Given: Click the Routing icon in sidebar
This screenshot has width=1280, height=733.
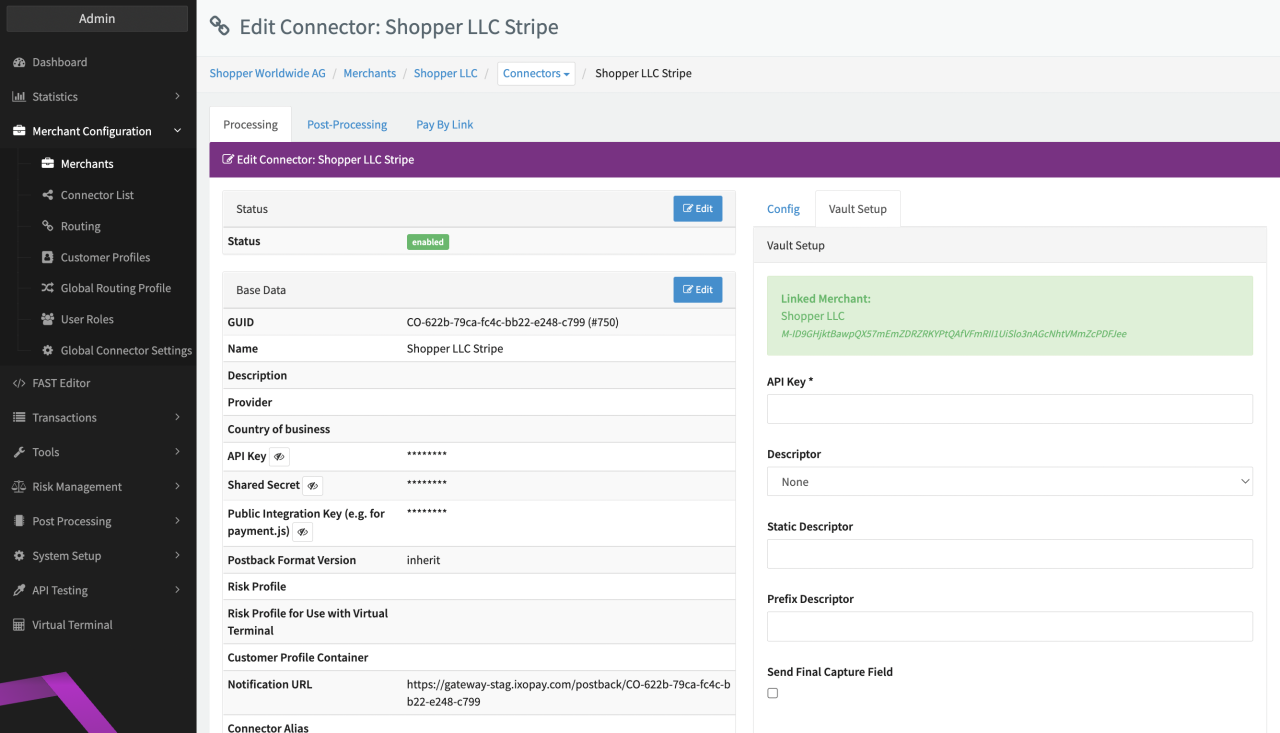Looking at the screenshot, I should [47, 226].
